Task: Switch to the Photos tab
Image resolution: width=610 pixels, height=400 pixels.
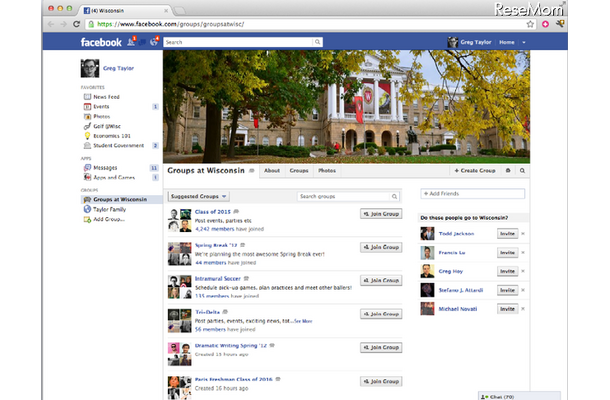Action: (327, 170)
